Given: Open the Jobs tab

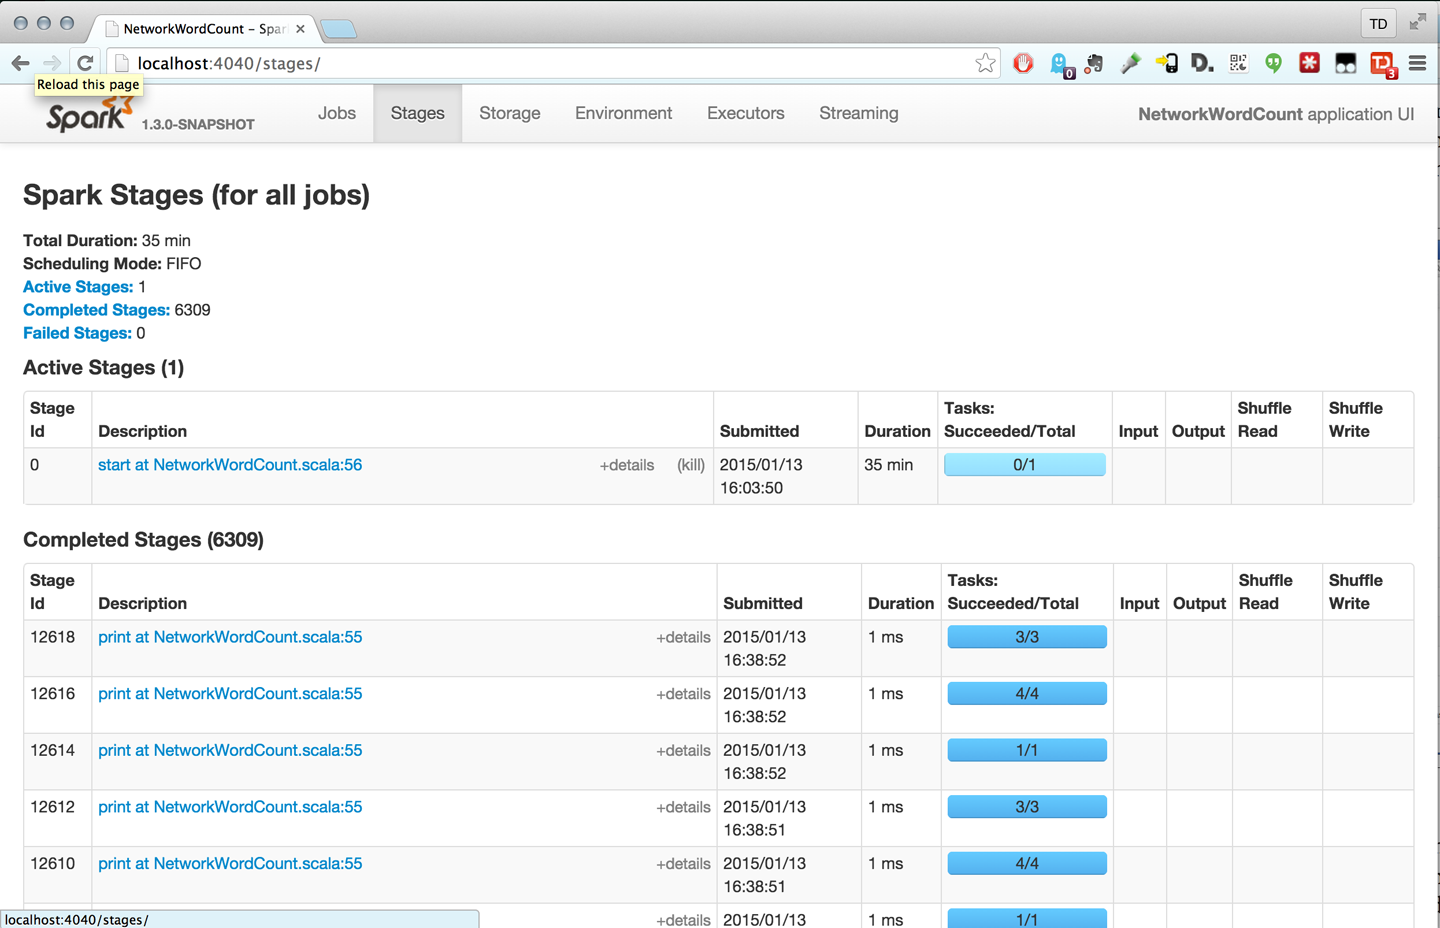Looking at the screenshot, I should tap(337, 113).
